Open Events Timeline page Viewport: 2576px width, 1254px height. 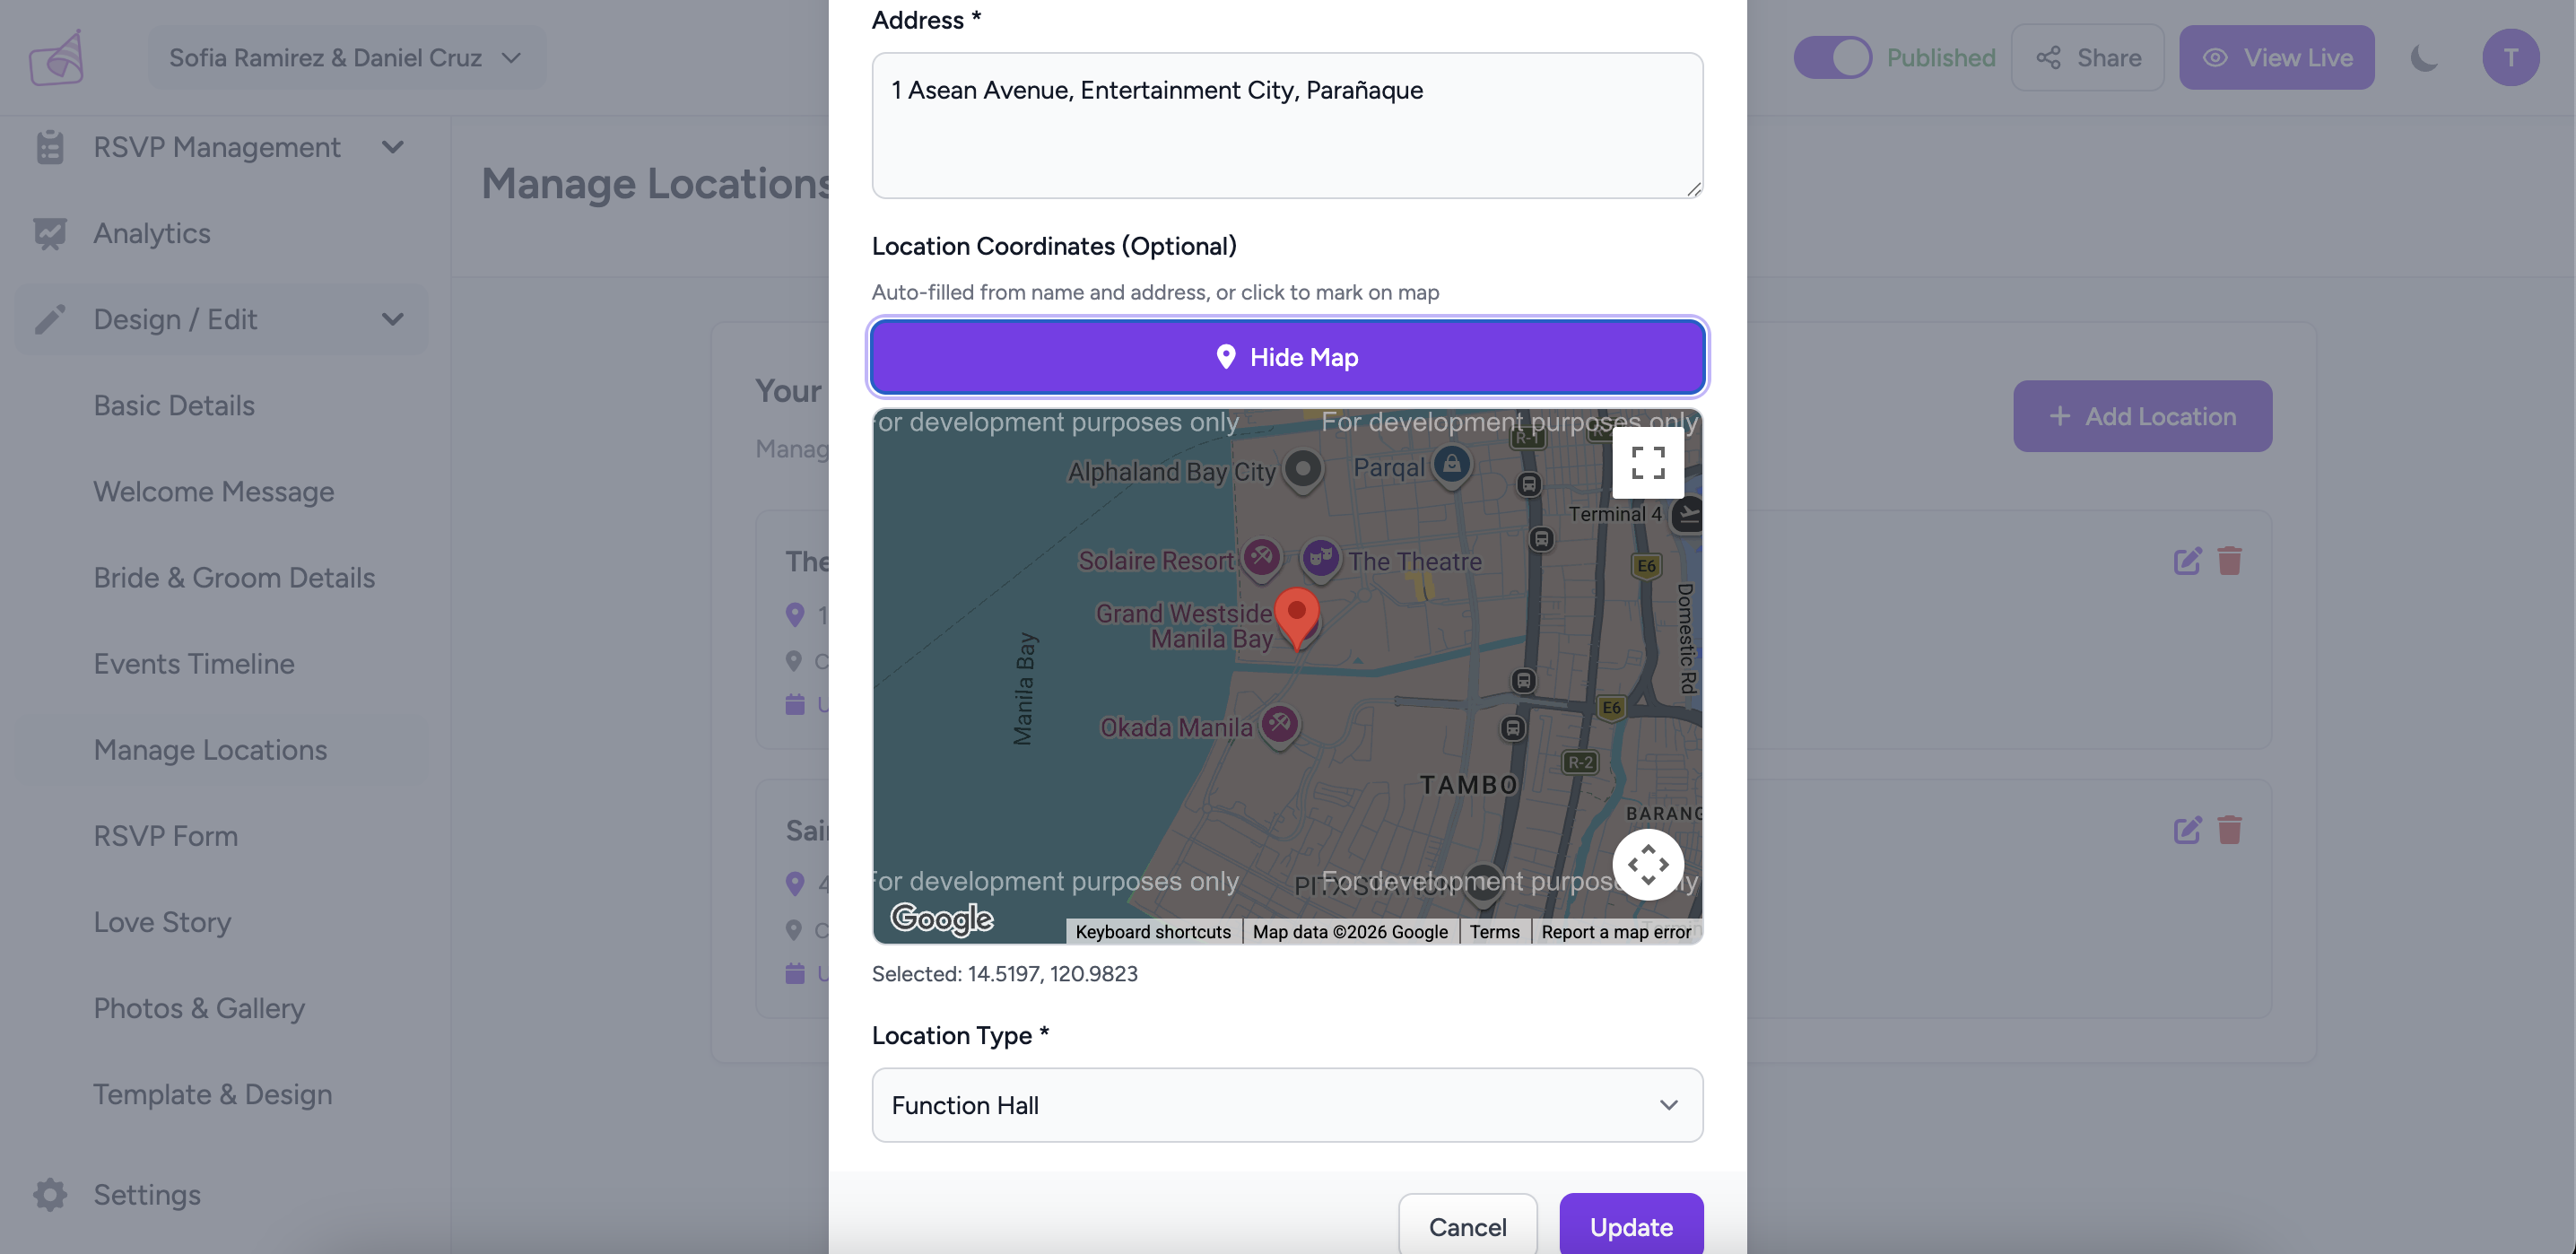point(194,663)
